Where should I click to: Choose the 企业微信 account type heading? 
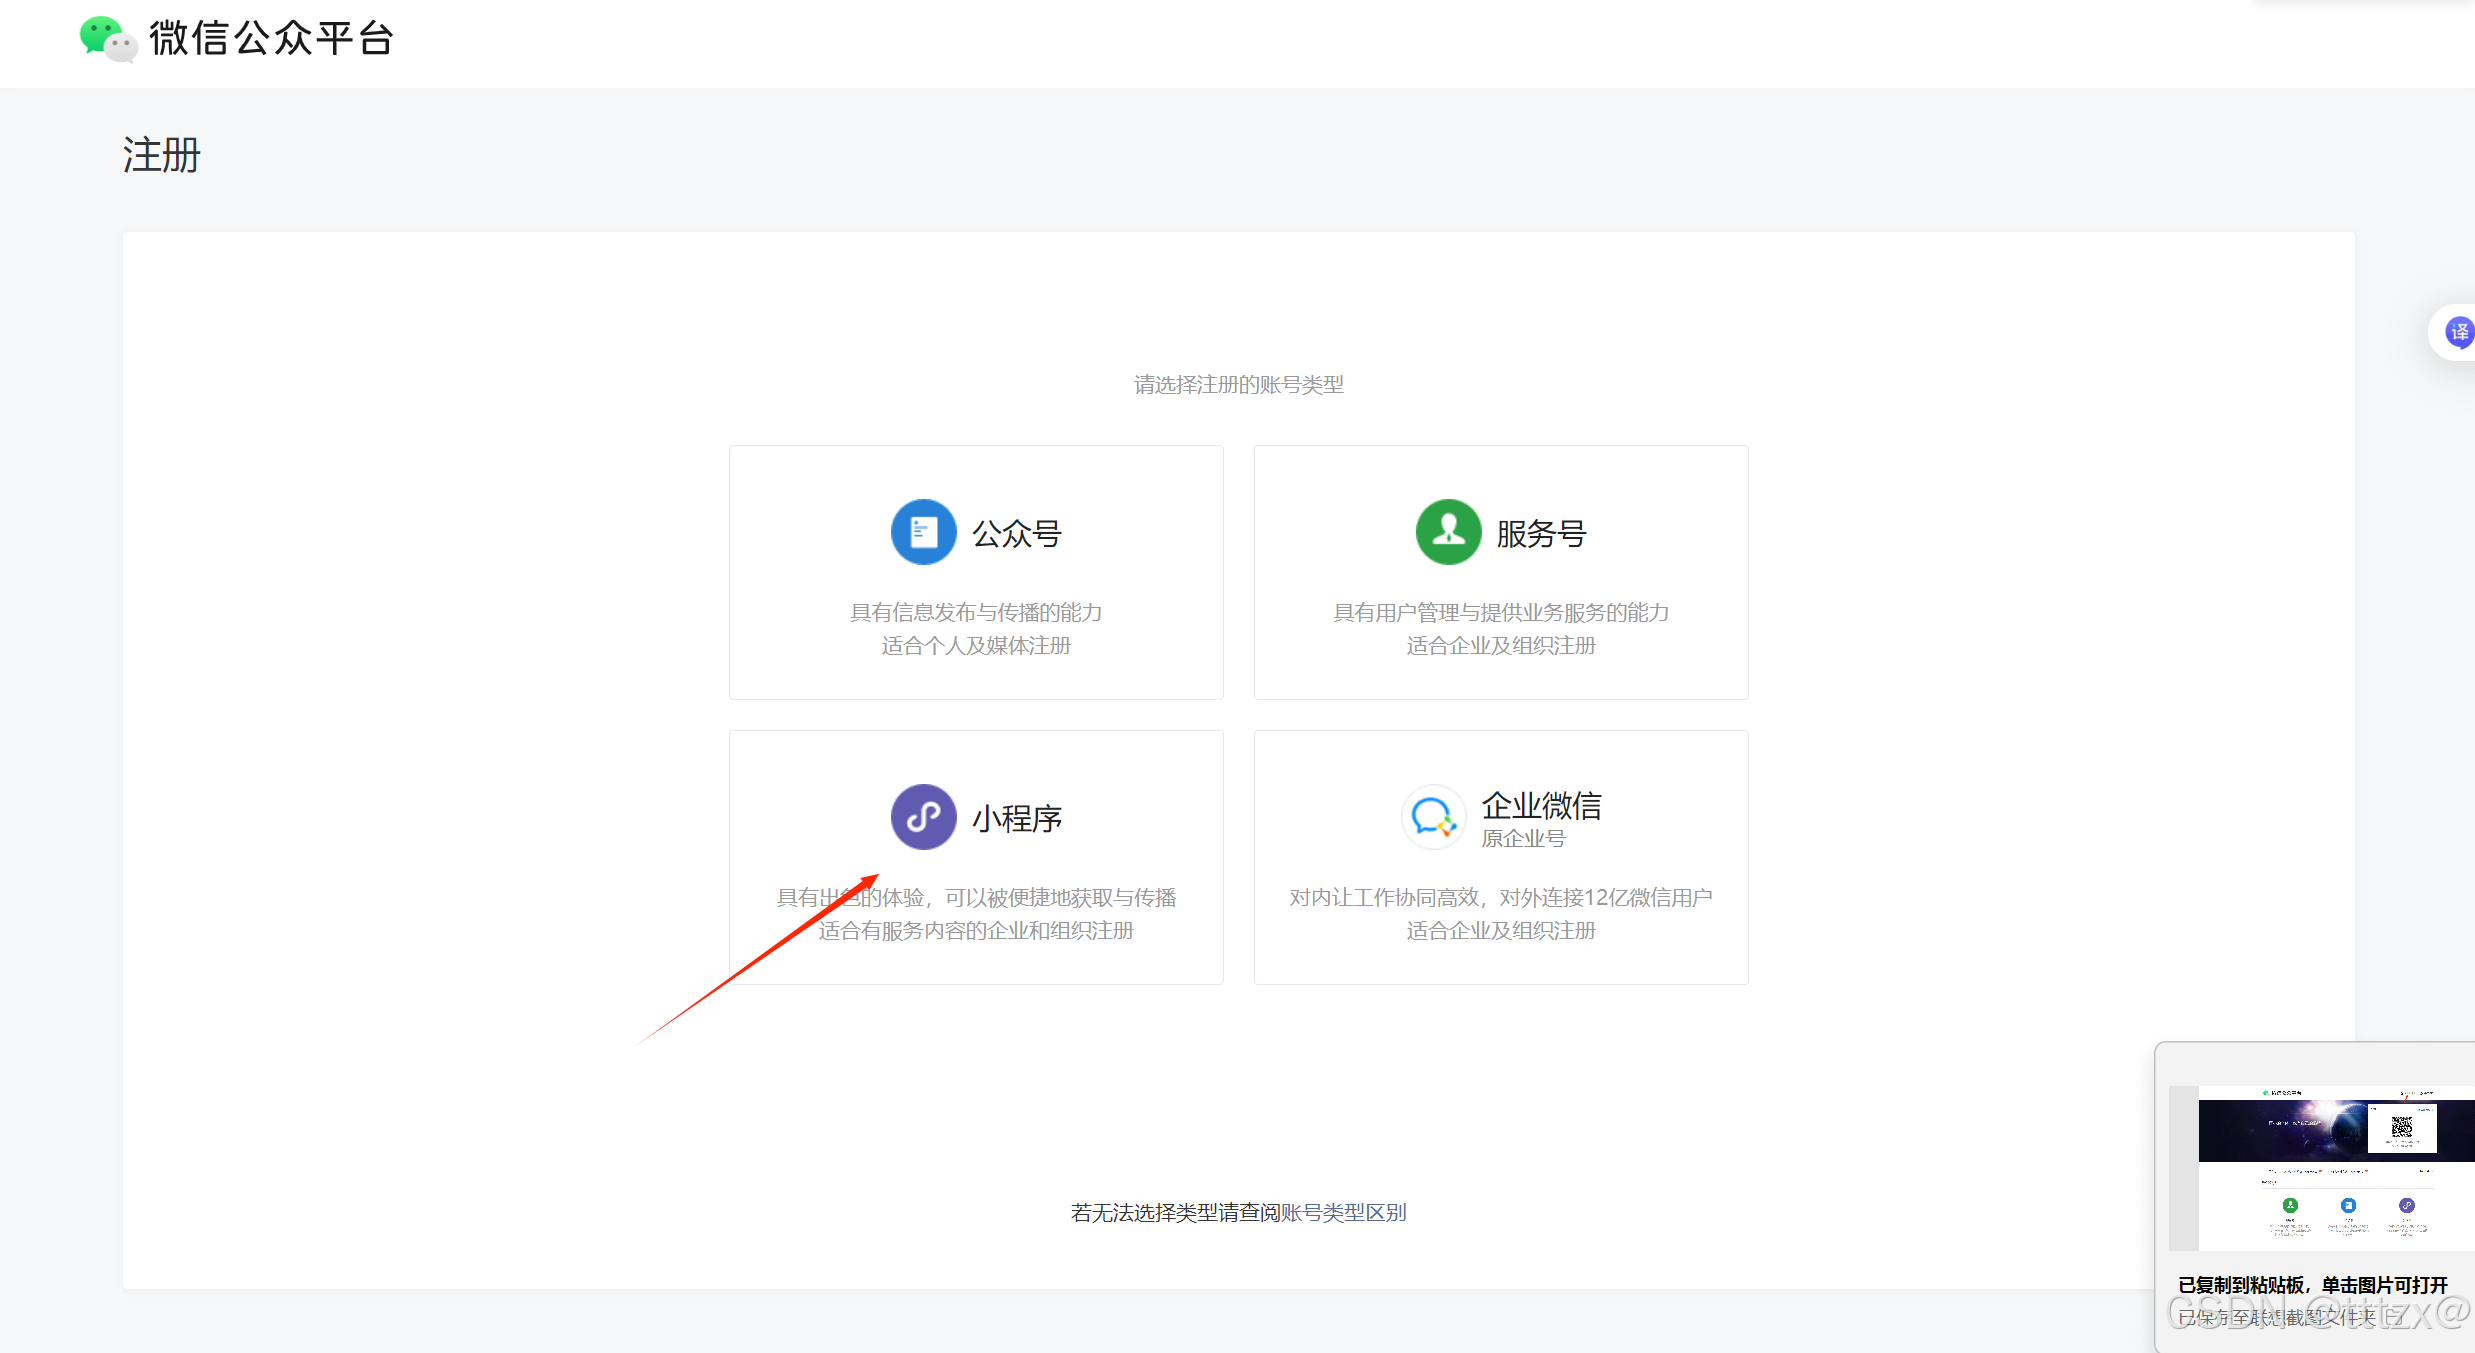pos(1541,805)
